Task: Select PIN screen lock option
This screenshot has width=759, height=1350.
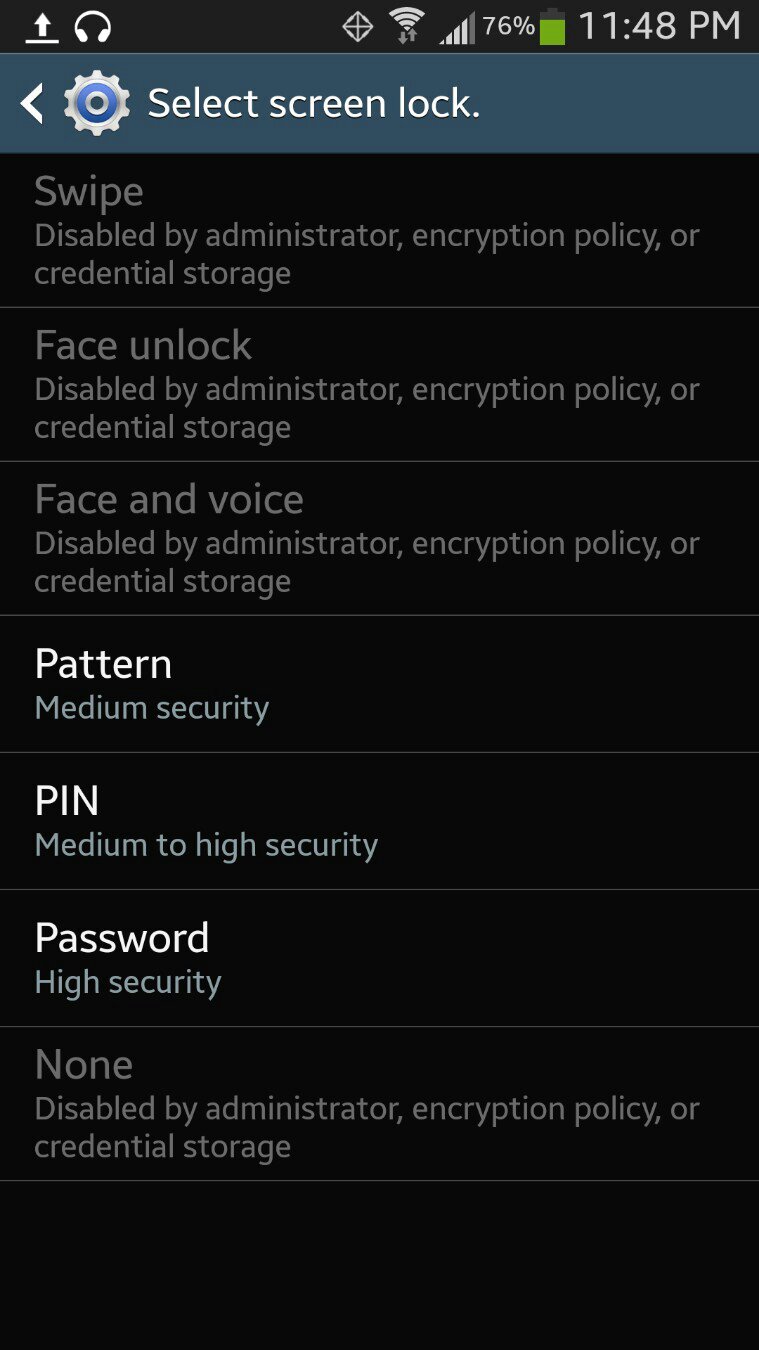Action: click(x=379, y=821)
